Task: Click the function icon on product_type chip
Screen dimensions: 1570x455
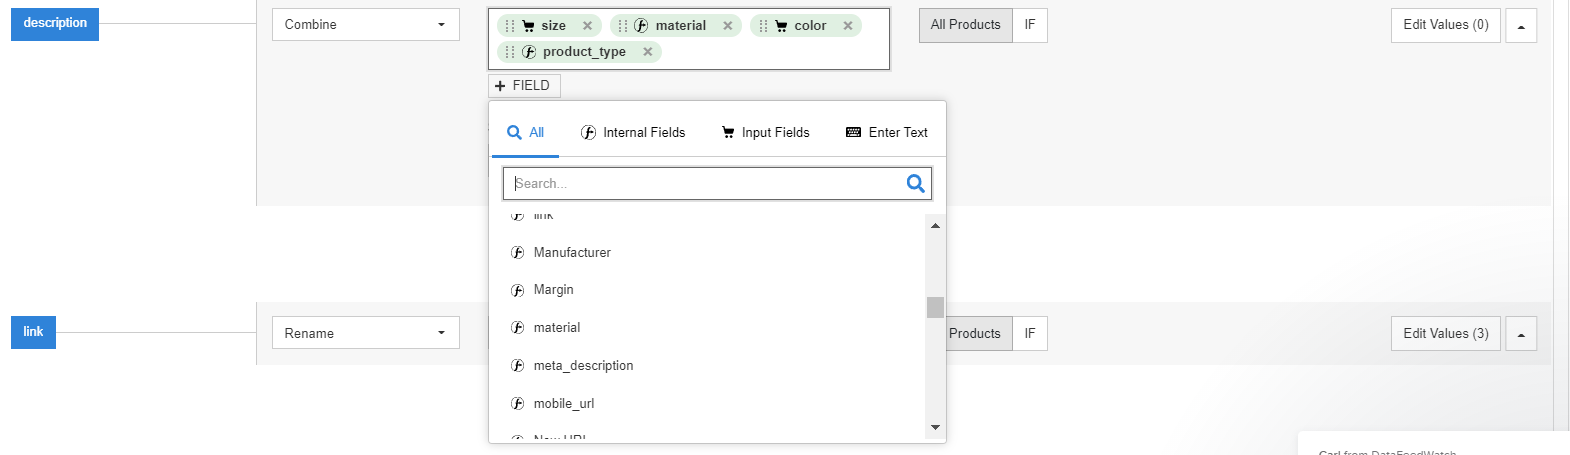Action: click(x=529, y=52)
